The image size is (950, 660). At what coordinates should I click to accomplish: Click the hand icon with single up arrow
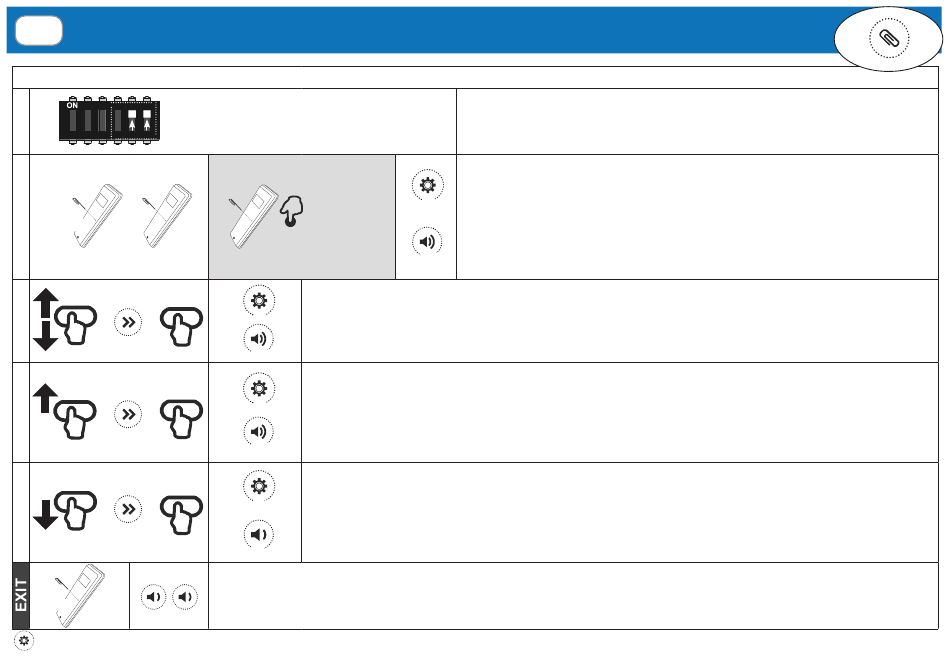click(x=65, y=412)
